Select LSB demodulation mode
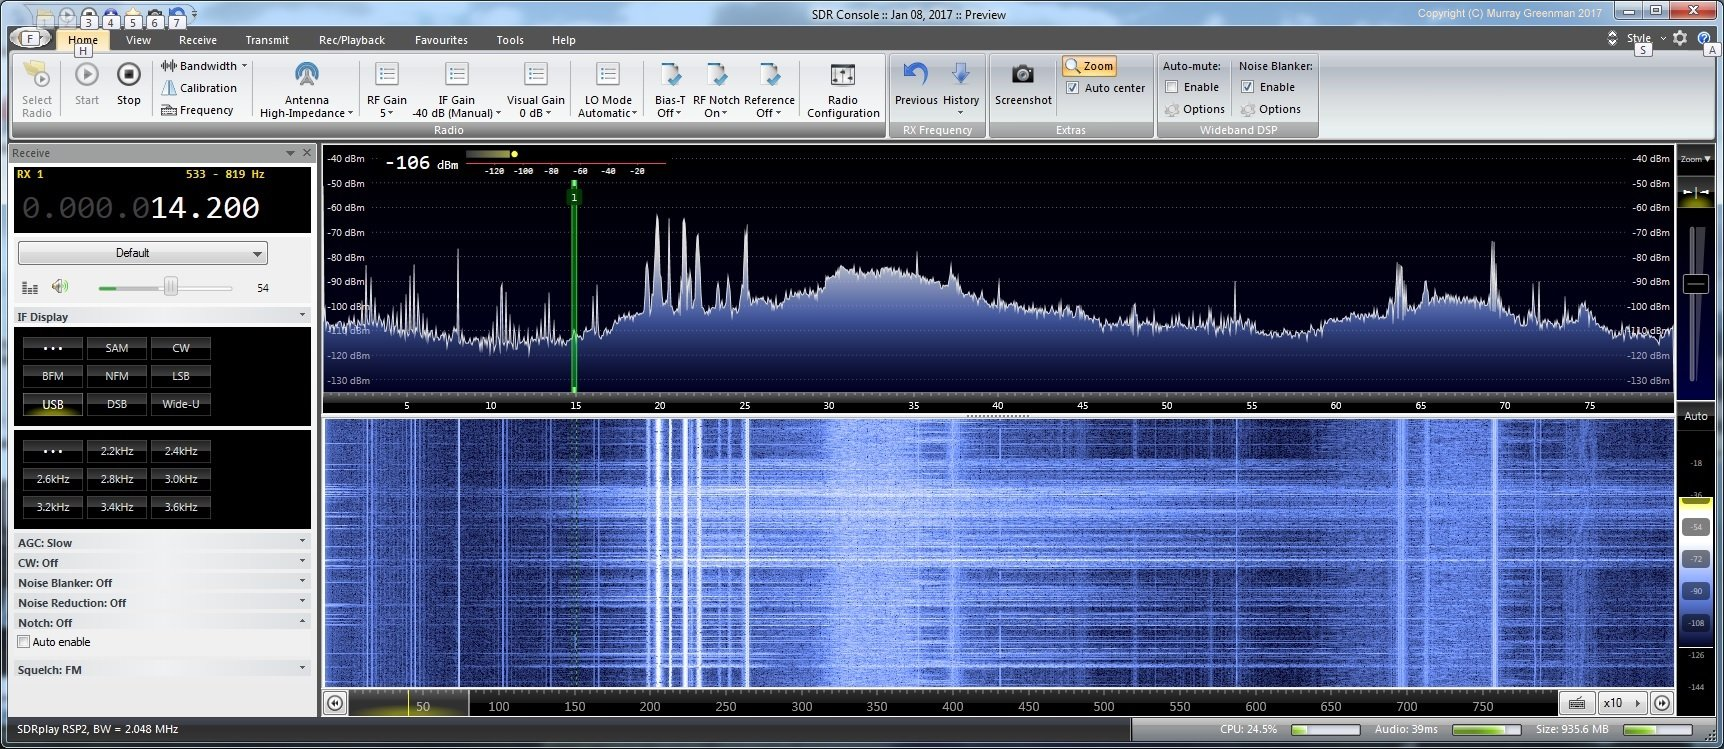The image size is (1724, 749). coord(180,376)
